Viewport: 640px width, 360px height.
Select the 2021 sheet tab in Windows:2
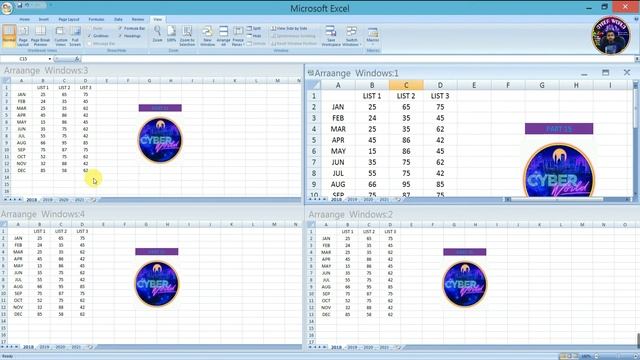point(384,347)
